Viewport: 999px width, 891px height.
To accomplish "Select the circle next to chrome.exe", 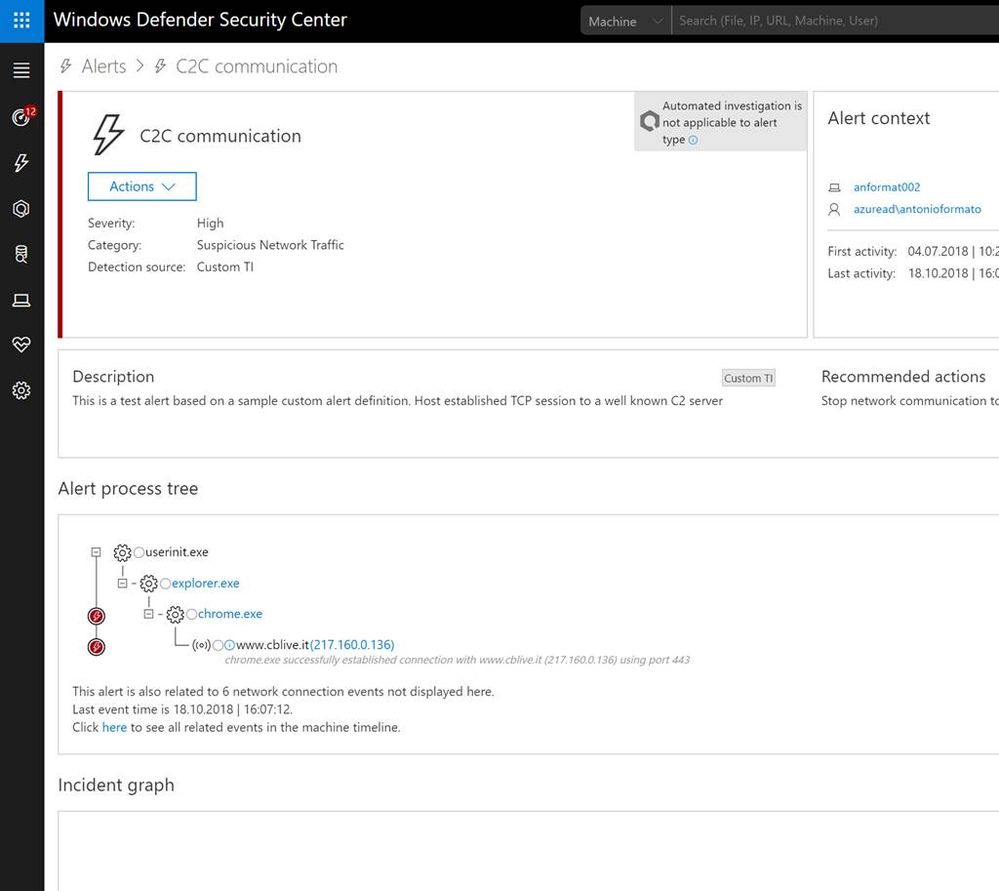I will tap(191, 614).
